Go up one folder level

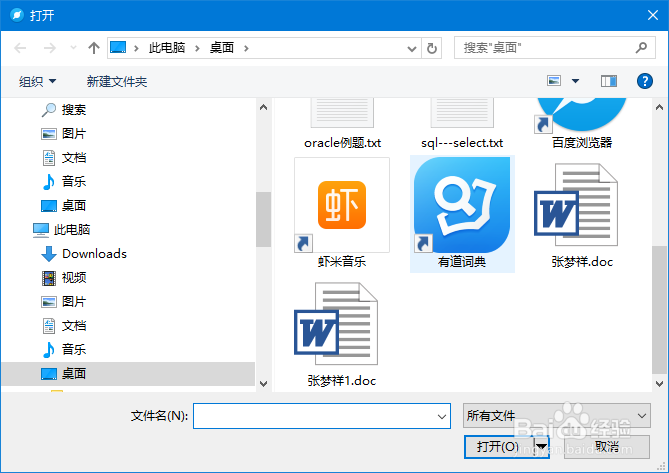93,48
